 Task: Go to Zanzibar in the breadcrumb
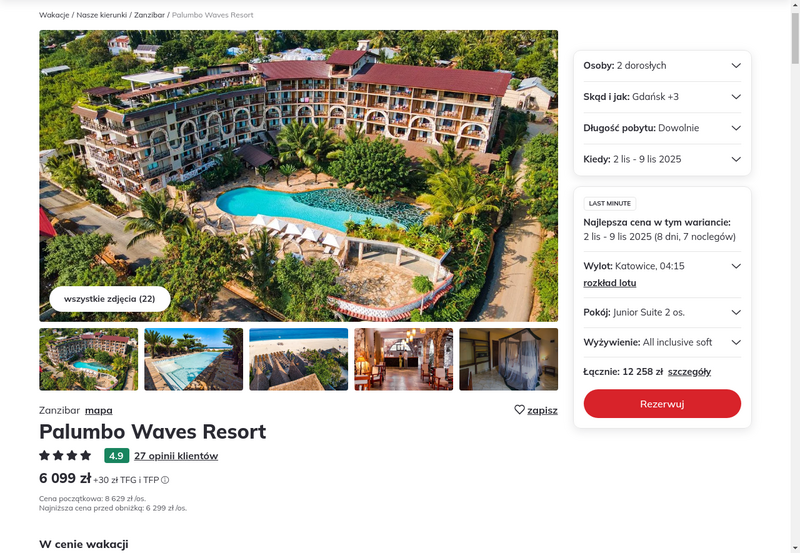coord(149,15)
